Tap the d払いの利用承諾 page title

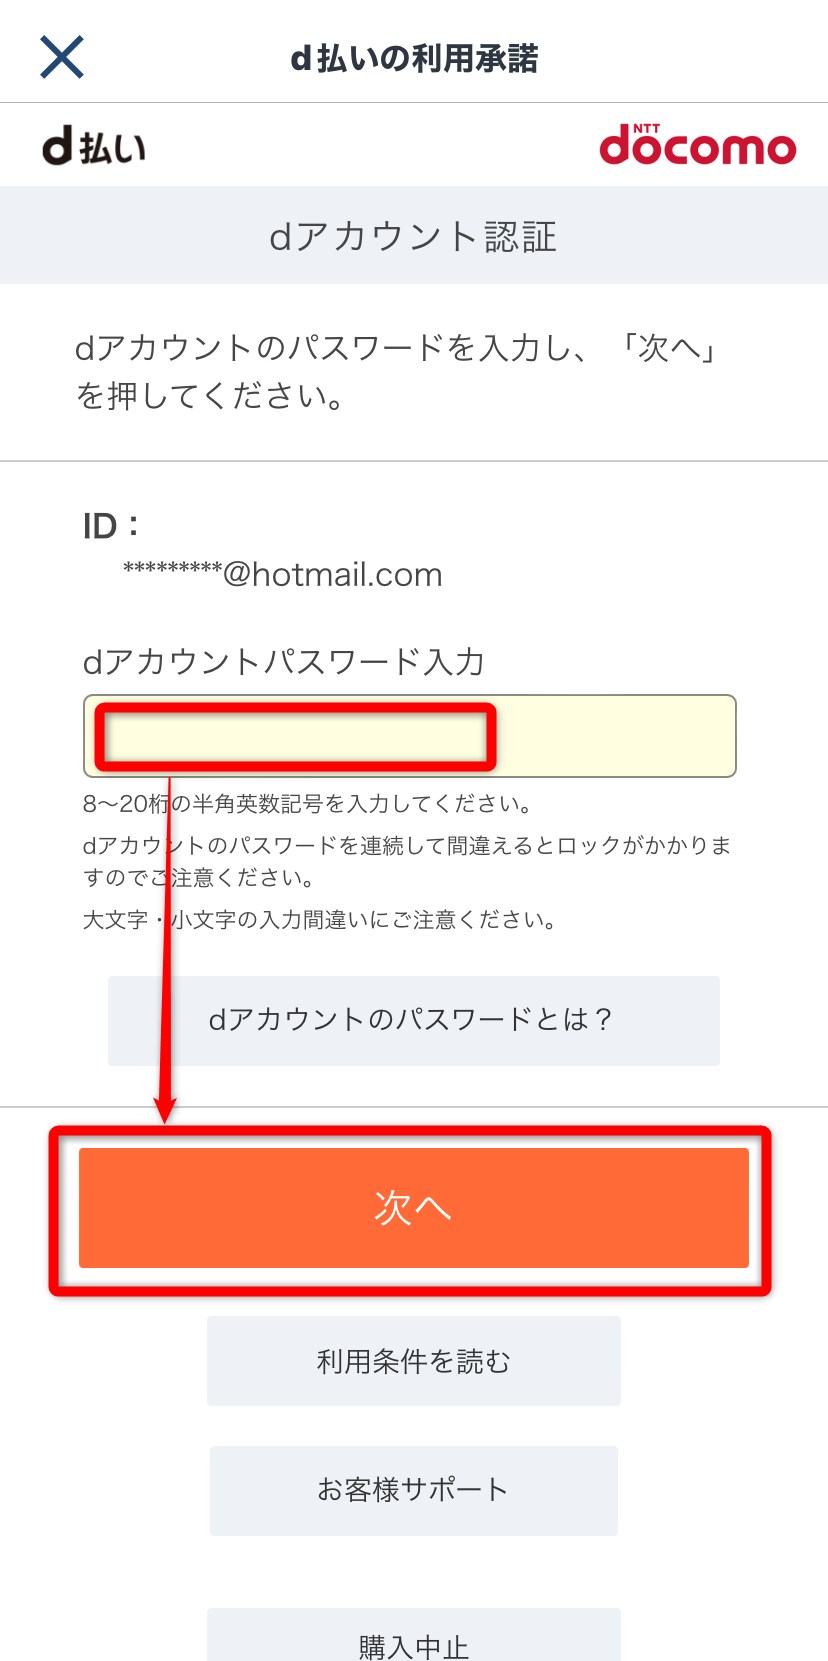click(414, 58)
